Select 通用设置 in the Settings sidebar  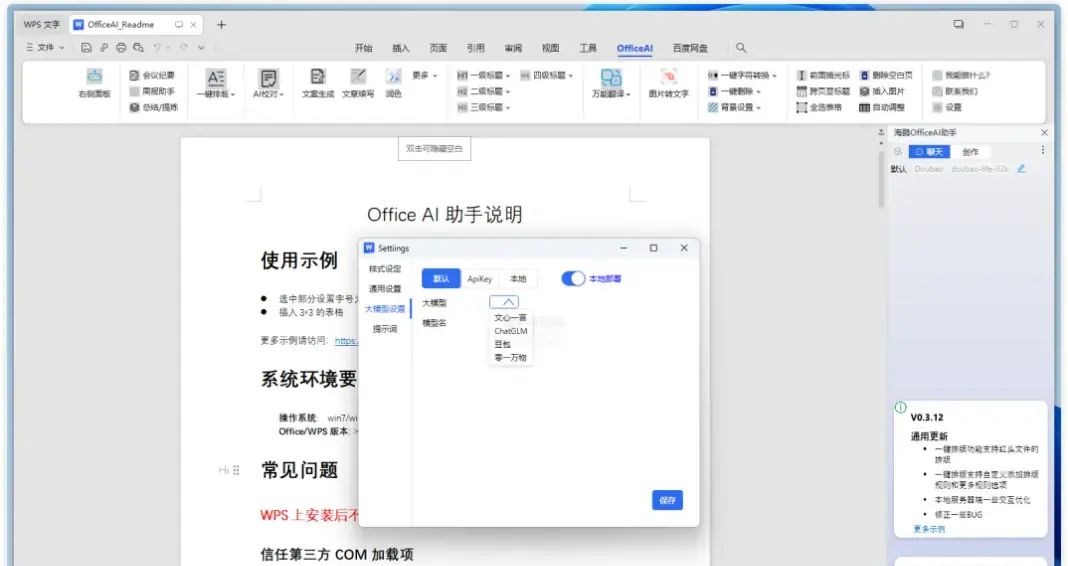pos(385,289)
